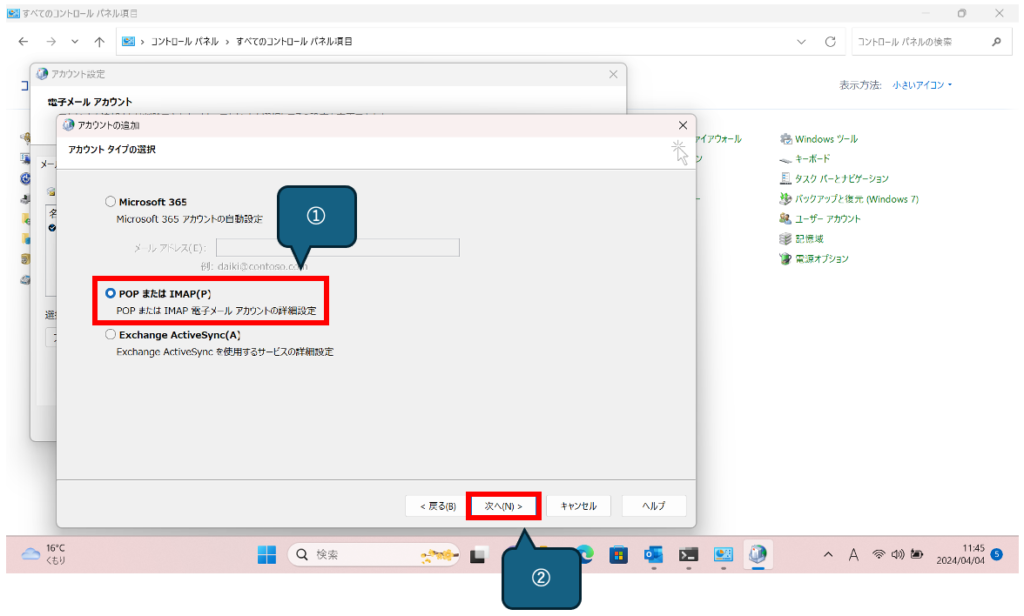This screenshot has height=616, width=1024.
Task: Click the 電源オプション battery icon
Action: point(786,259)
